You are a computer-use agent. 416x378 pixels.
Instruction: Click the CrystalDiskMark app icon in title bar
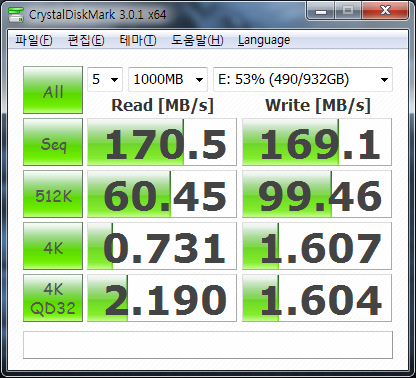pos(16,14)
